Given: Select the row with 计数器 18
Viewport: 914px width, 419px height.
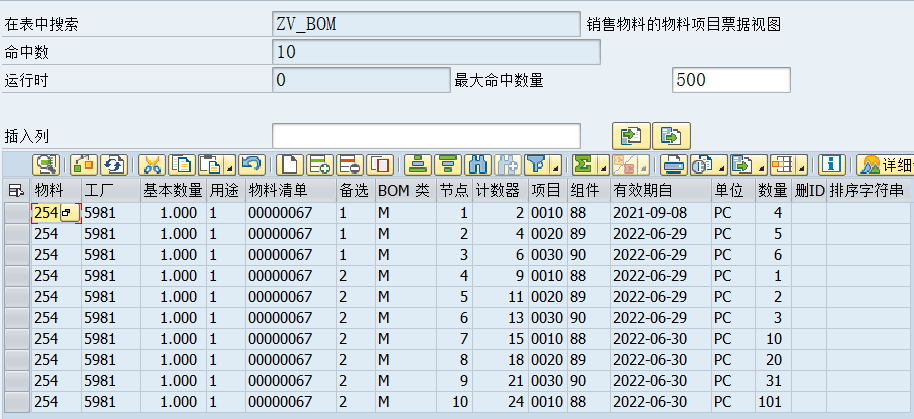Looking at the screenshot, I should point(17,360).
